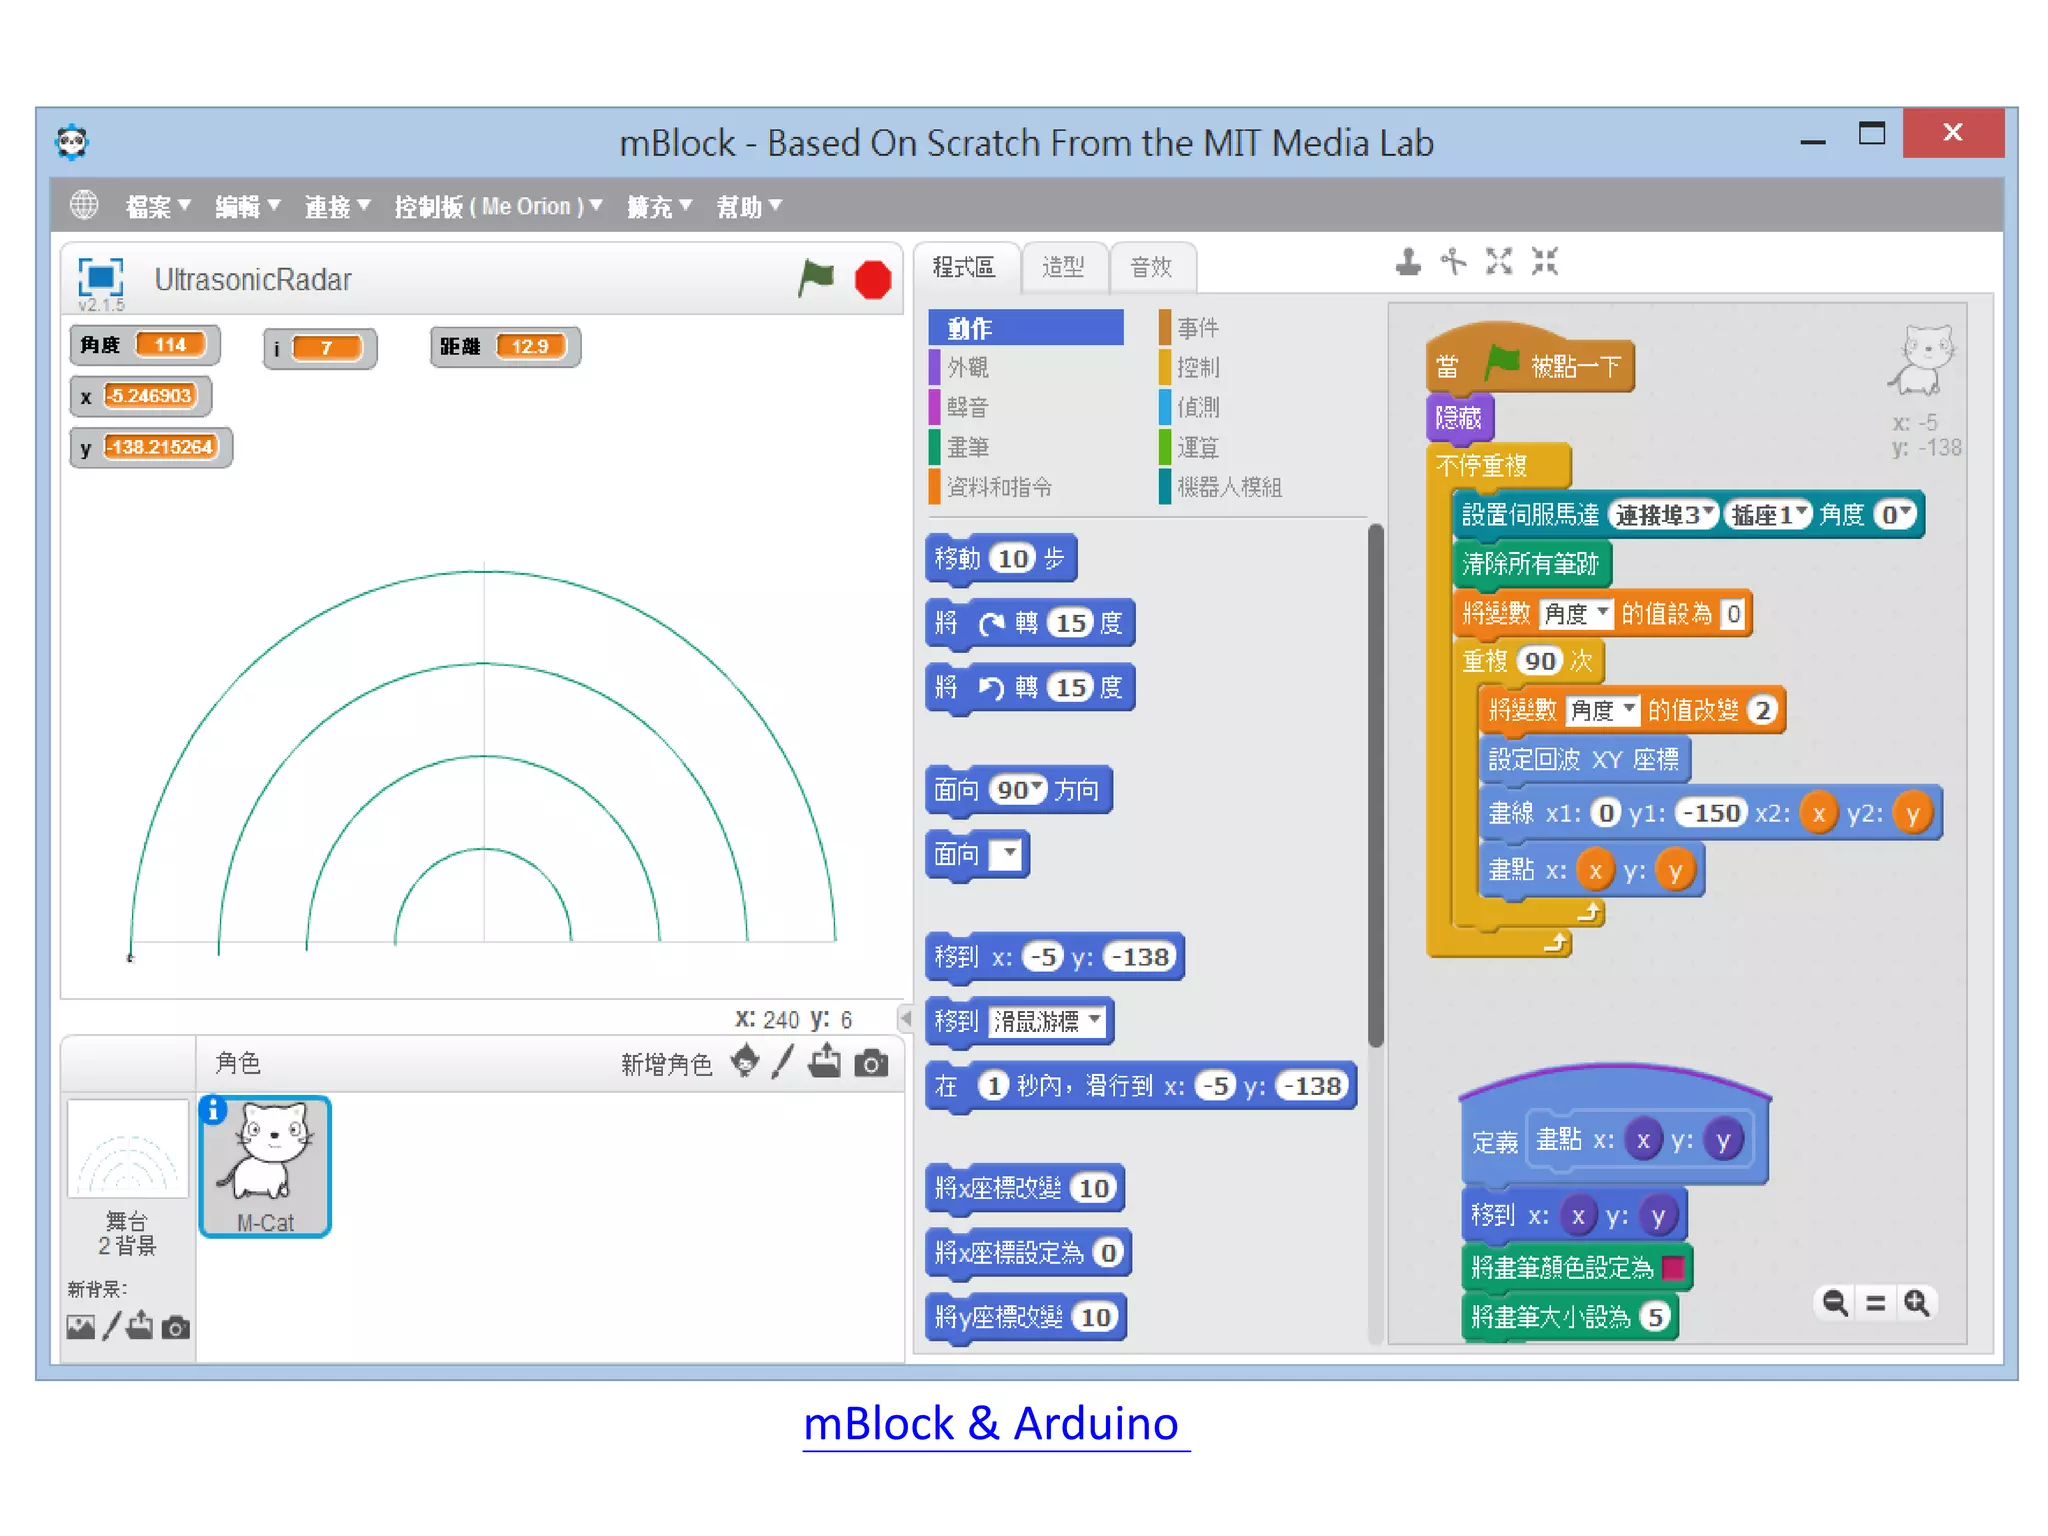Open the 連接 menu
The image size is (2048, 1536).
point(337,206)
